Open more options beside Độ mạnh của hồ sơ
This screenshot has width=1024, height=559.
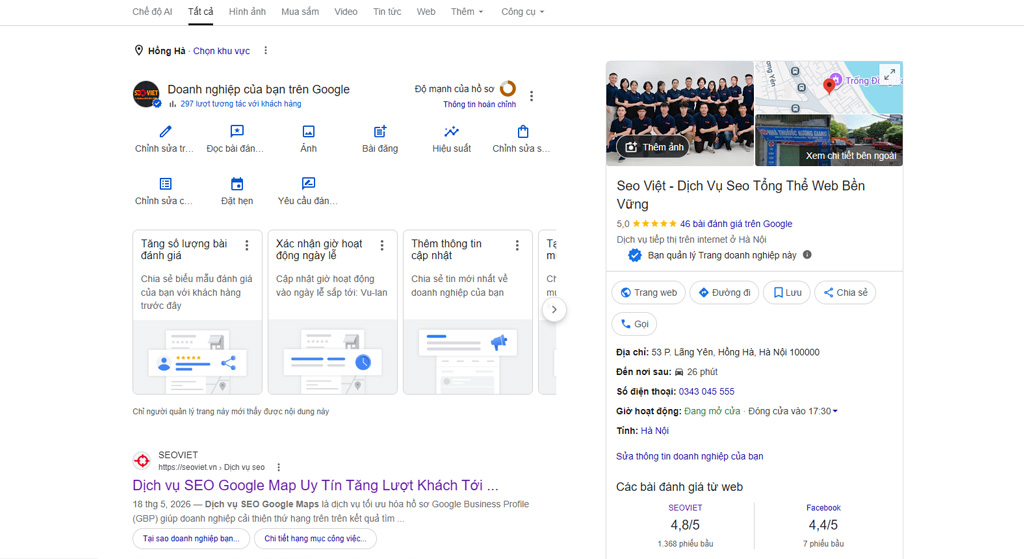(x=532, y=96)
